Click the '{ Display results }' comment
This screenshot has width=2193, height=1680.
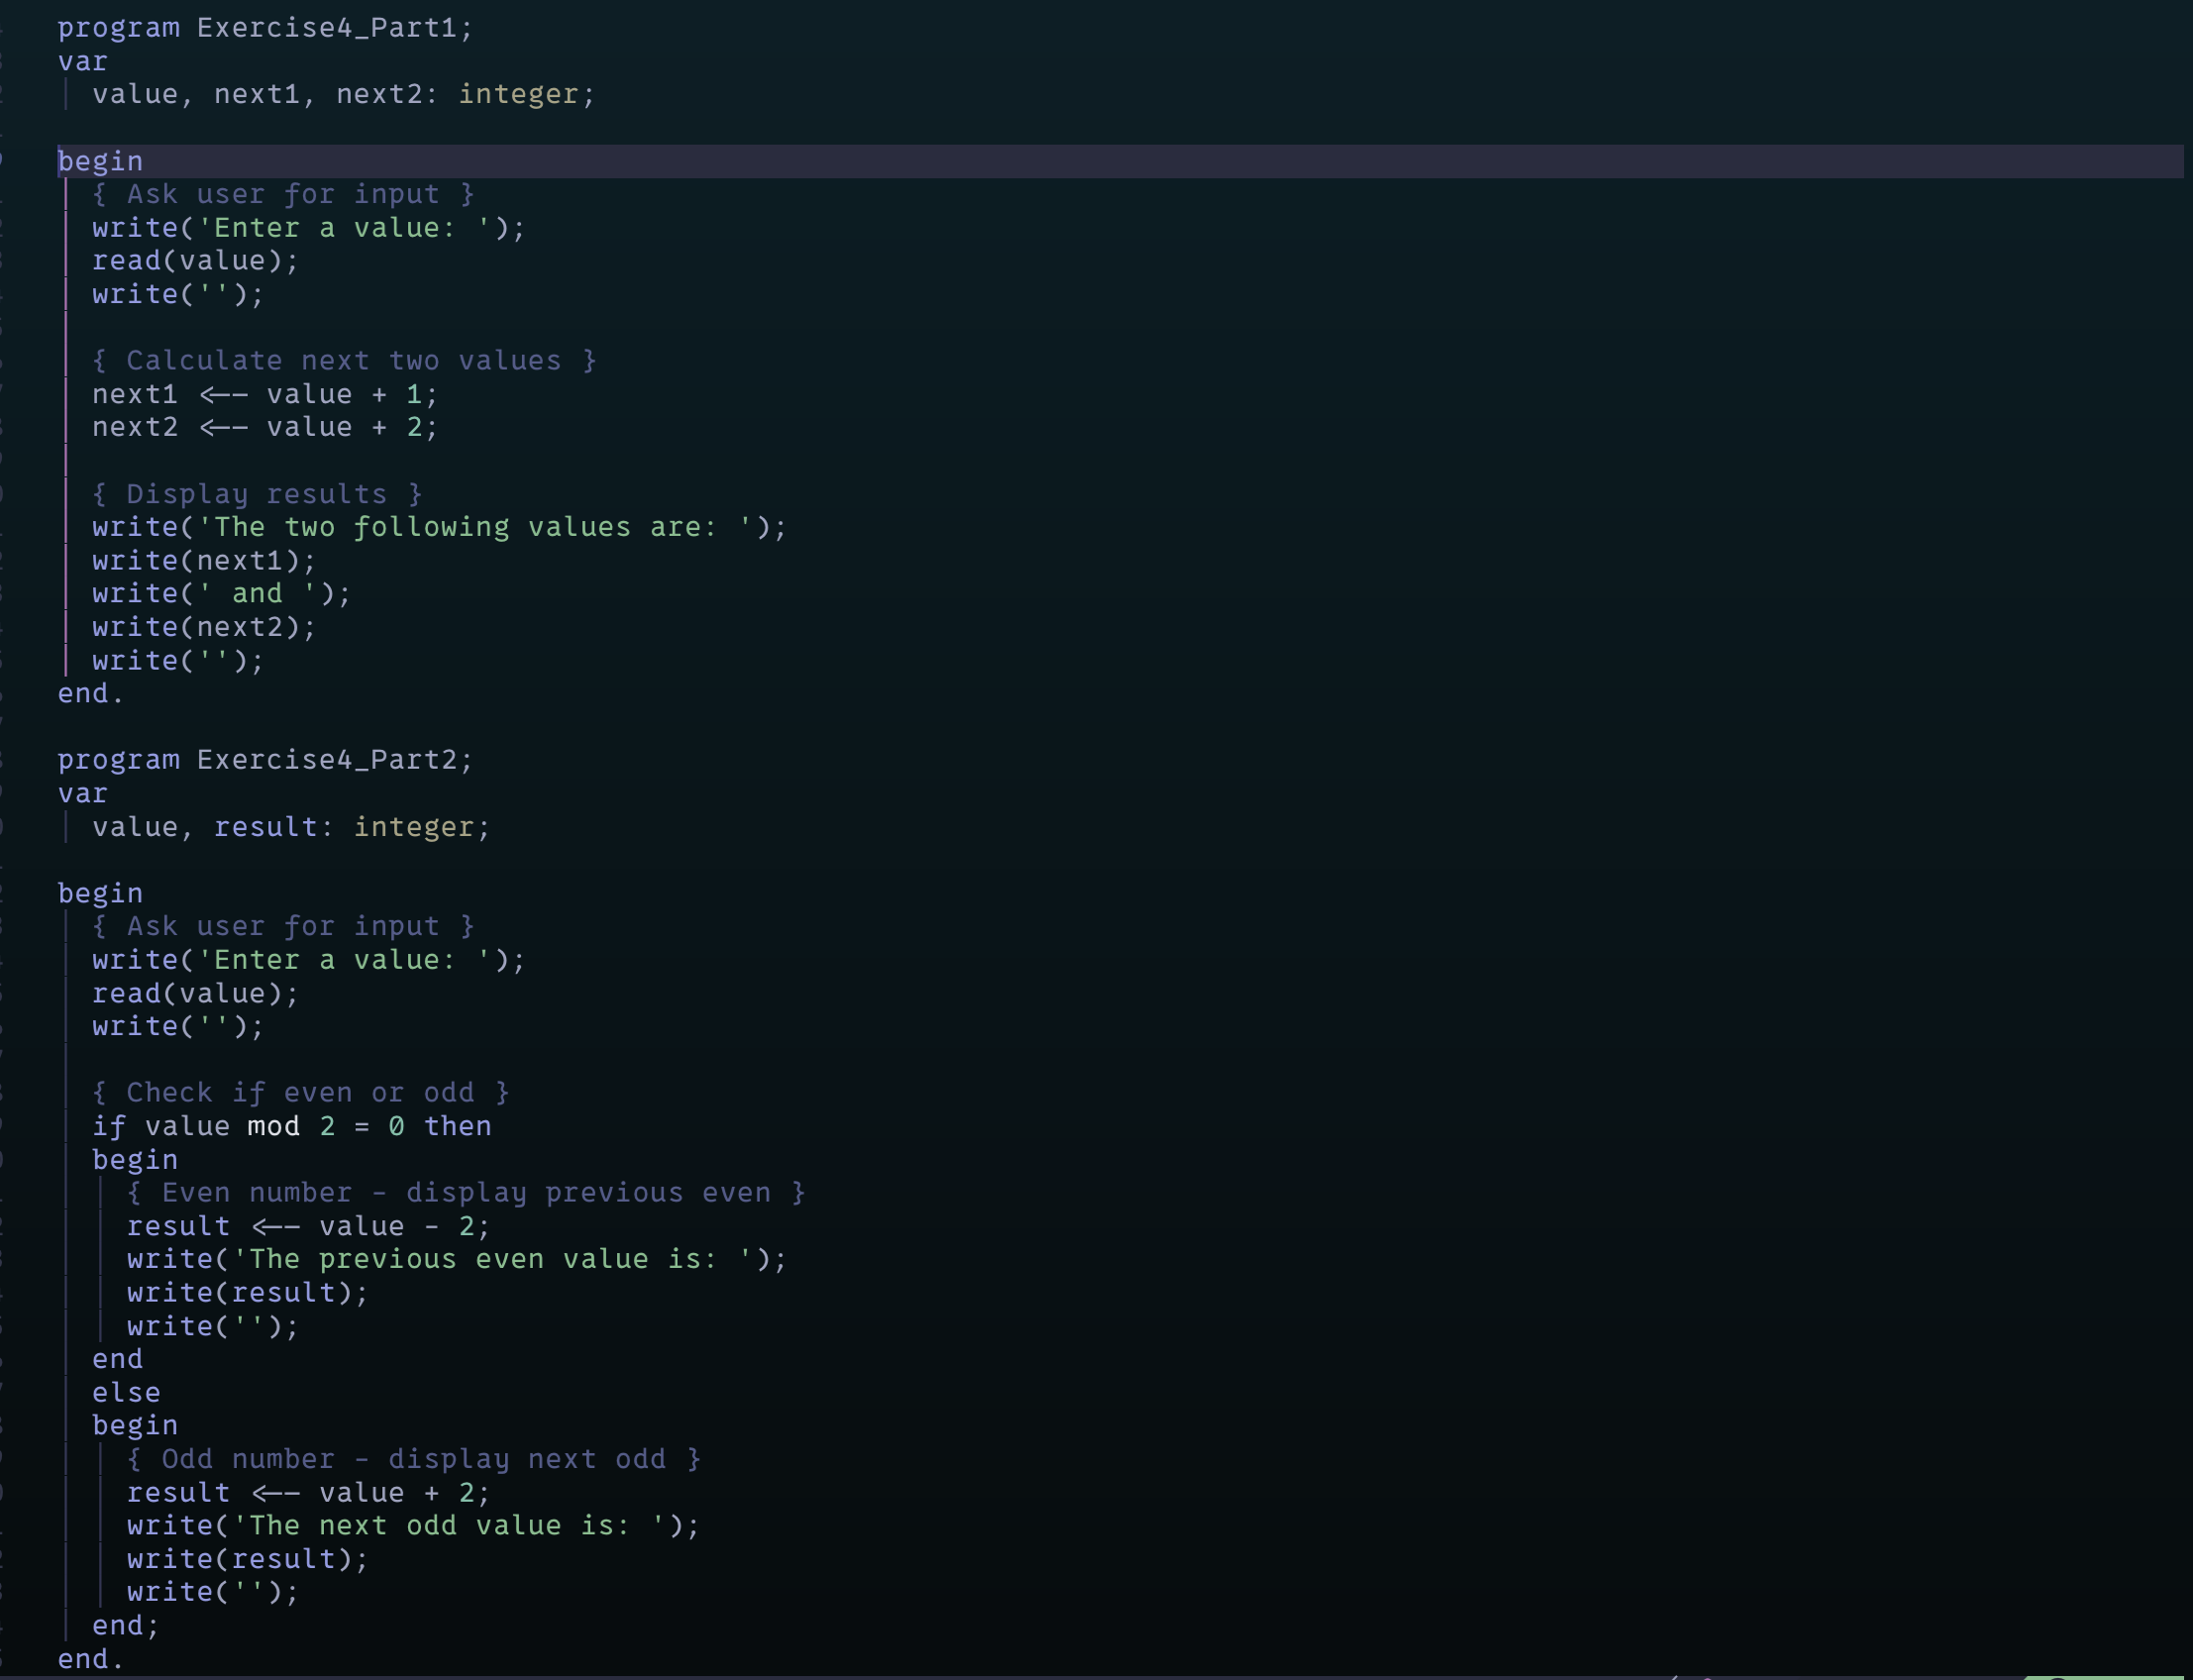(x=256, y=494)
